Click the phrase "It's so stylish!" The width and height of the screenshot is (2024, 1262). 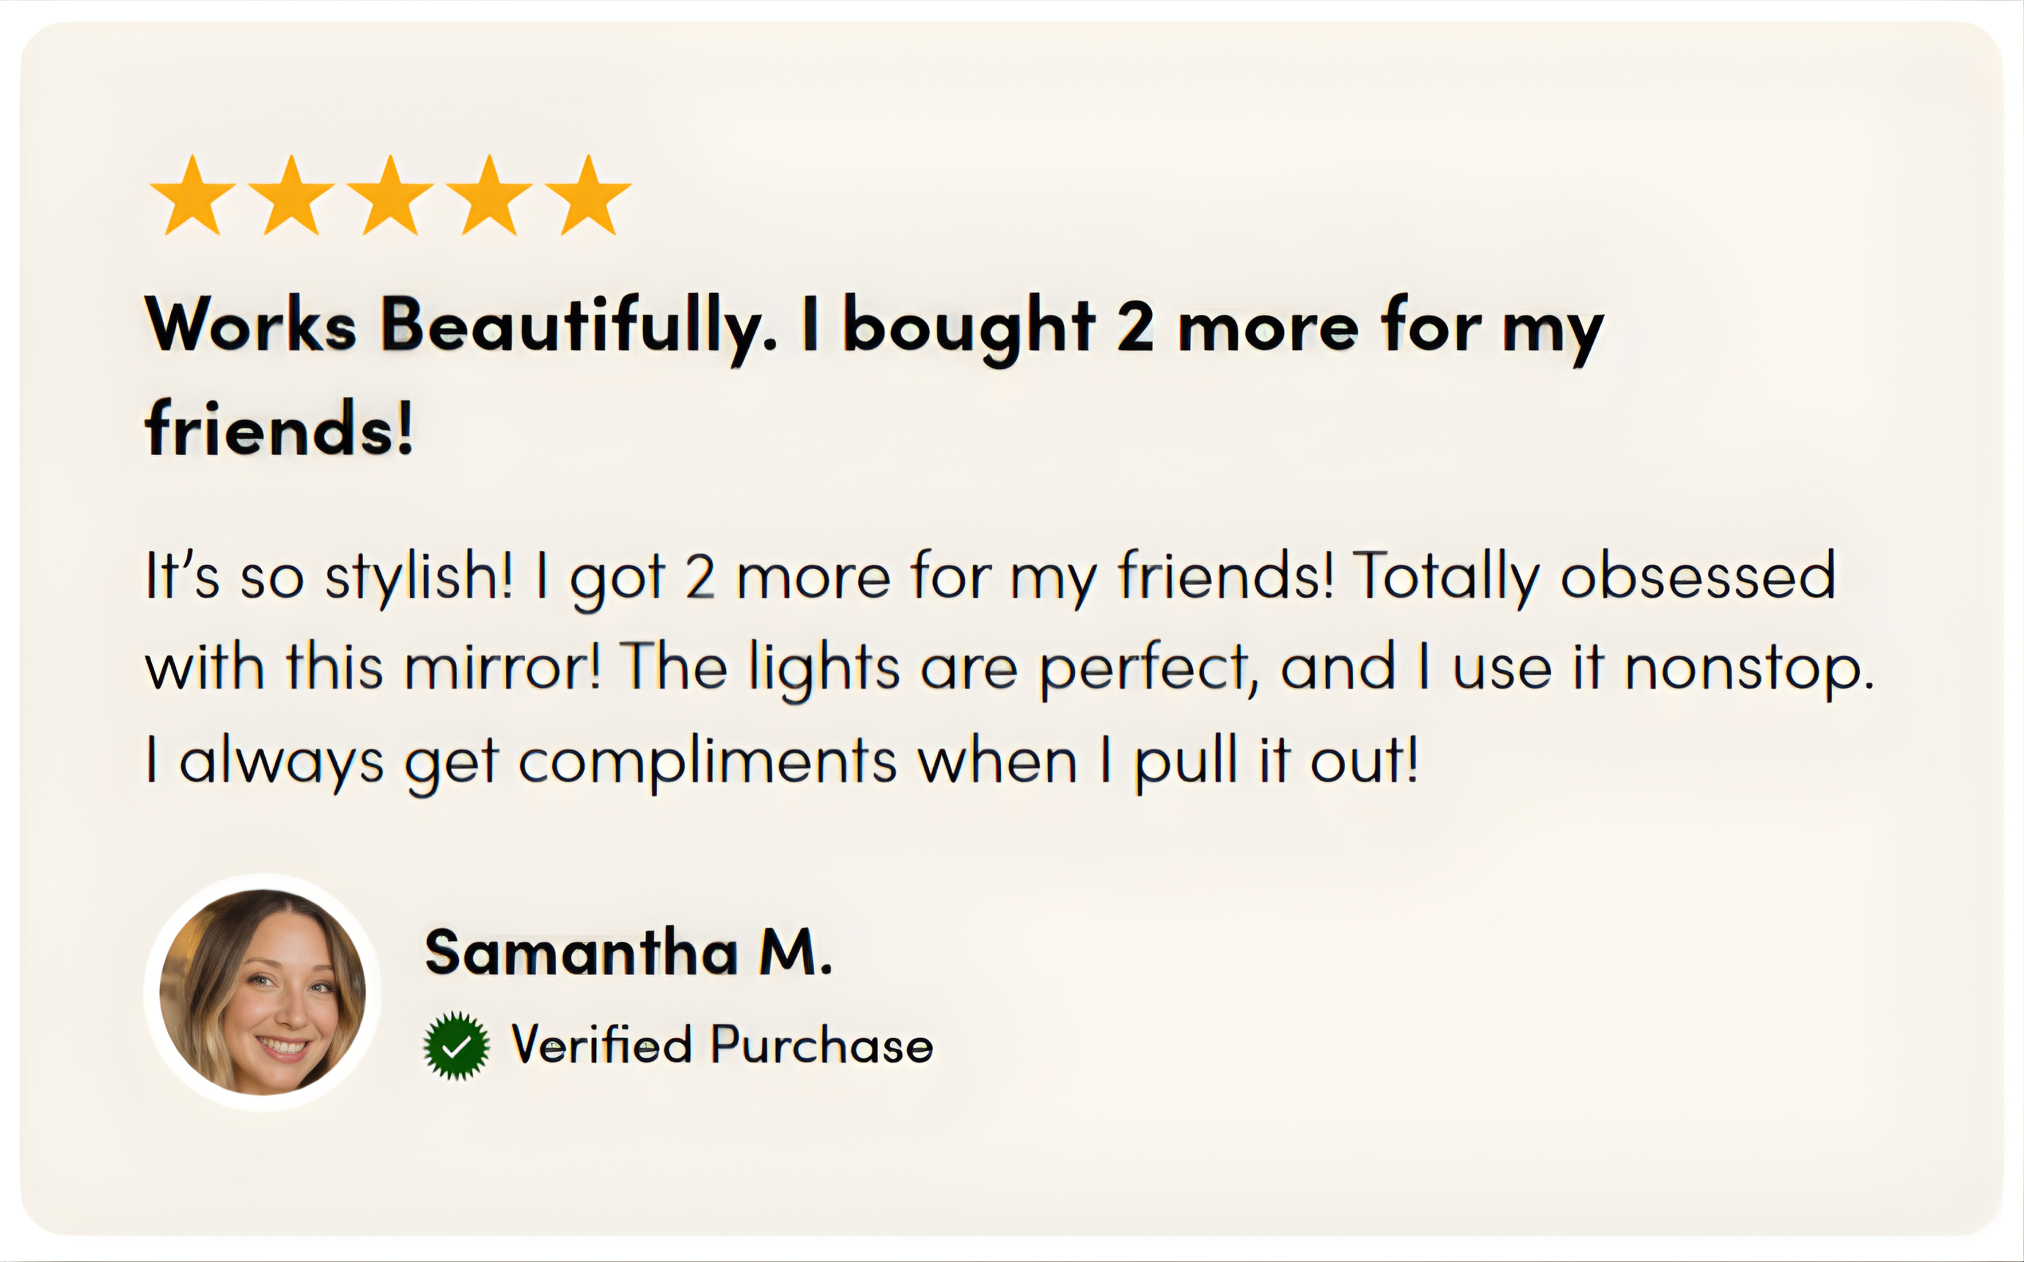(329, 577)
